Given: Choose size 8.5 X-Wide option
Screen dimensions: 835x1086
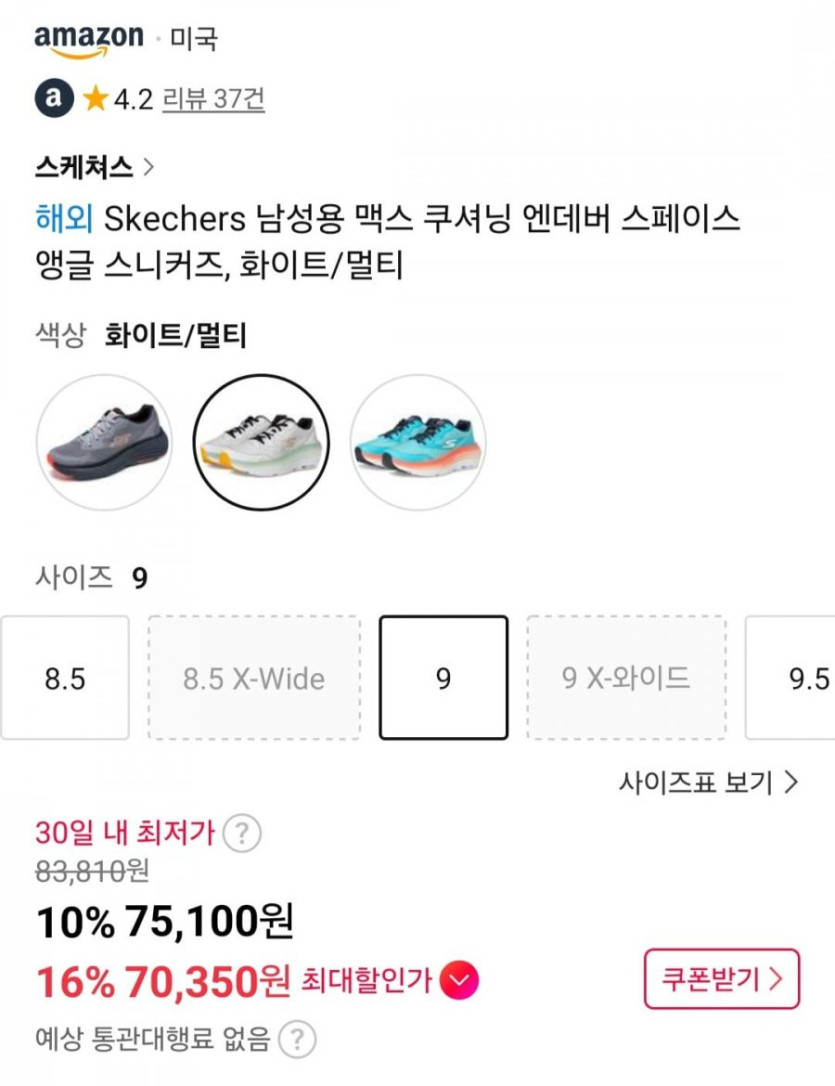Looking at the screenshot, I should 254,678.
